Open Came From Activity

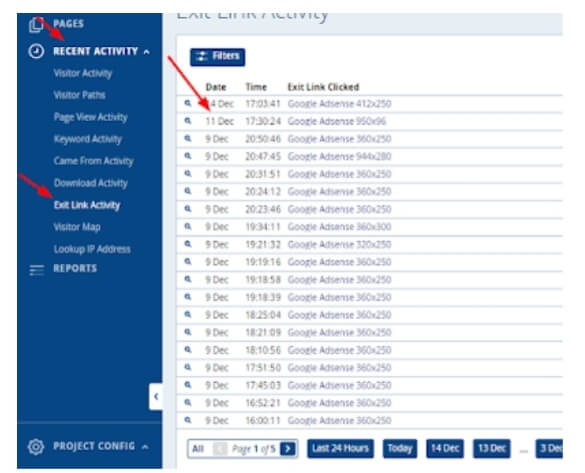[94, 161]
